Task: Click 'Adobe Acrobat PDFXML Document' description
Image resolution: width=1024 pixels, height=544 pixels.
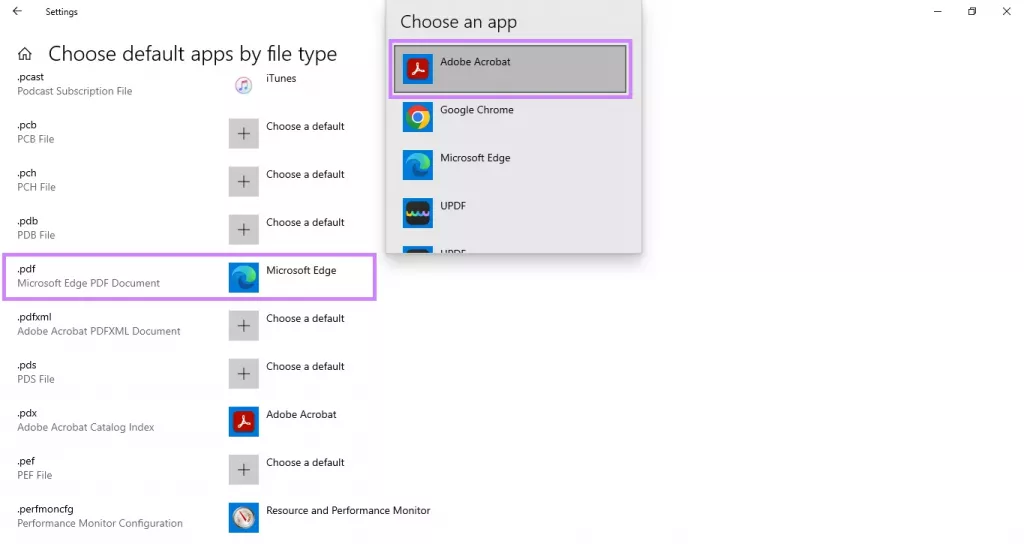Action: pyautogui.click(x=99, y=331)
